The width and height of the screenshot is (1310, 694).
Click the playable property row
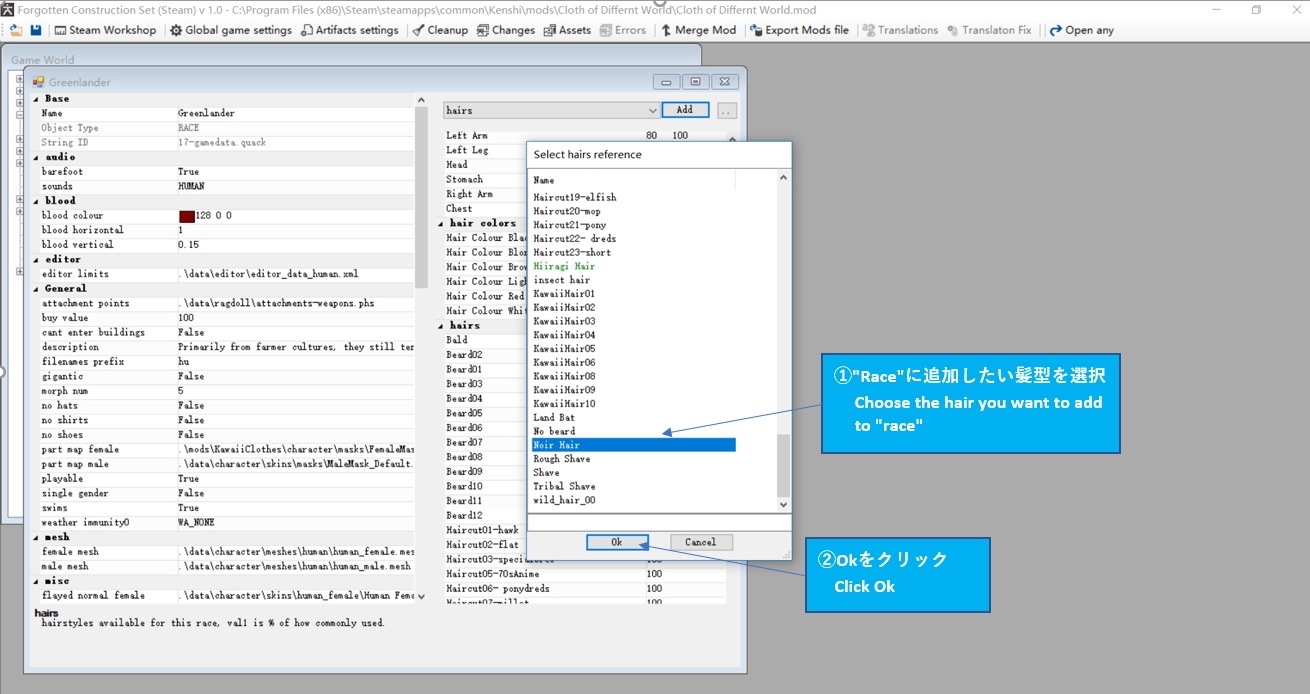pyautogui.click(x=224, y=479)
